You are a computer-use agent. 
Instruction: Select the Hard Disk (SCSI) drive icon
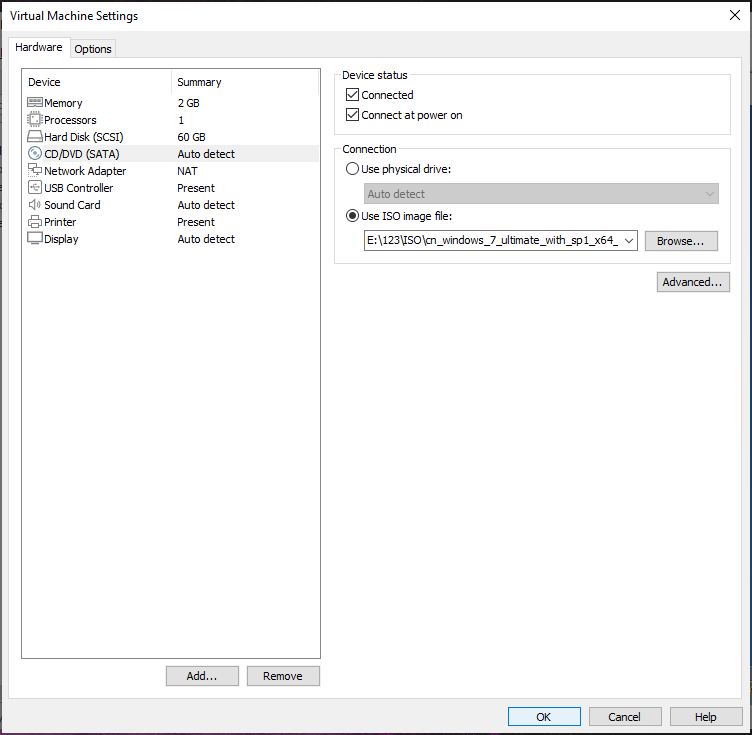pyautogui.click(x=35, y=137)
